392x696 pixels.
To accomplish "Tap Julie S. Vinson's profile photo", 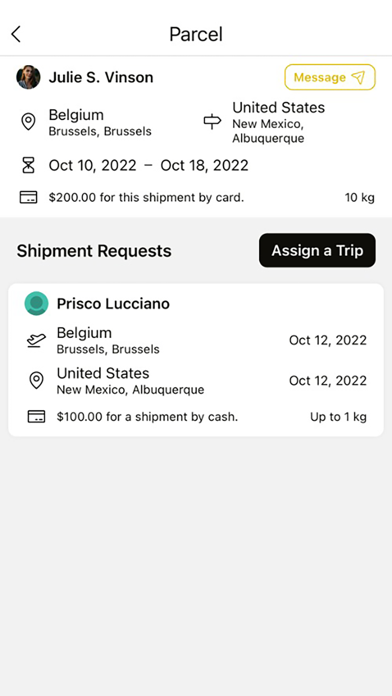I will coord(28,77).
